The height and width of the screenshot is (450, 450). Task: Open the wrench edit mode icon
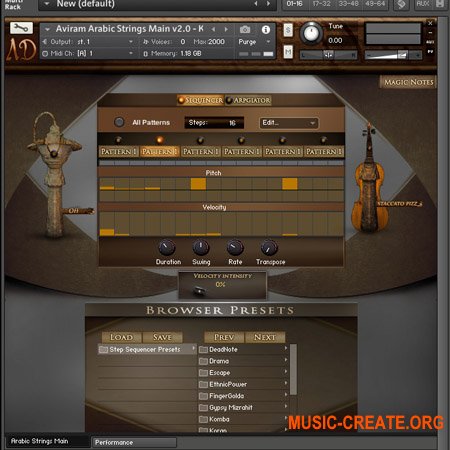21,28
